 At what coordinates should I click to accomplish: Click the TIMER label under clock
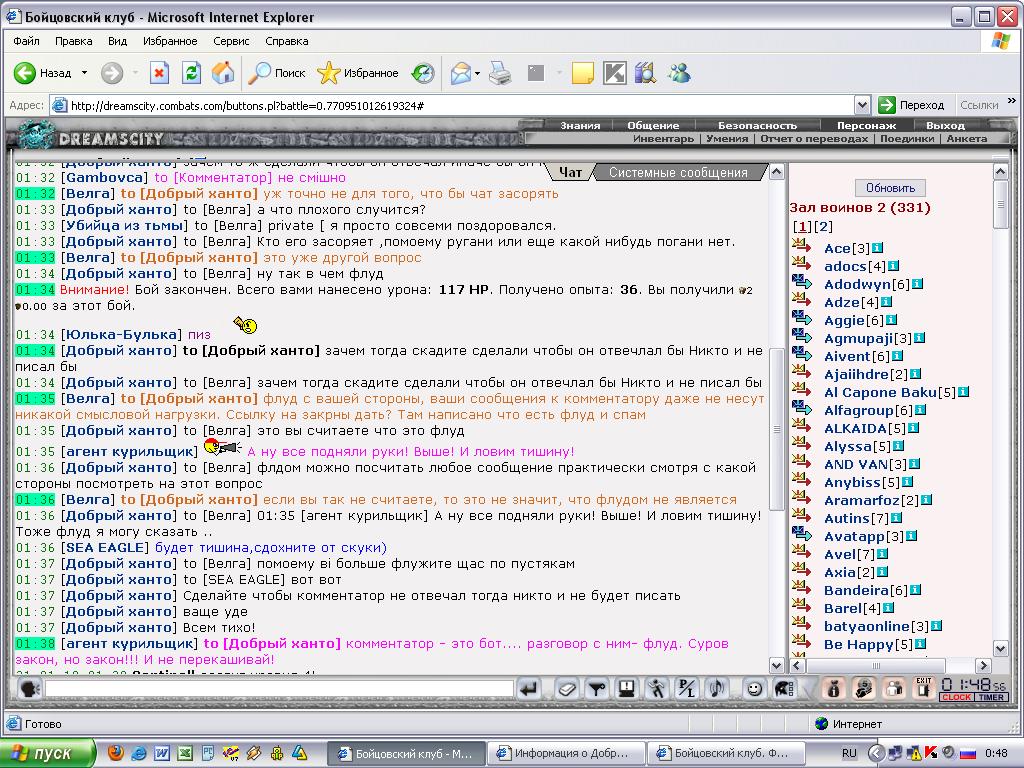[x=991, y=697]
